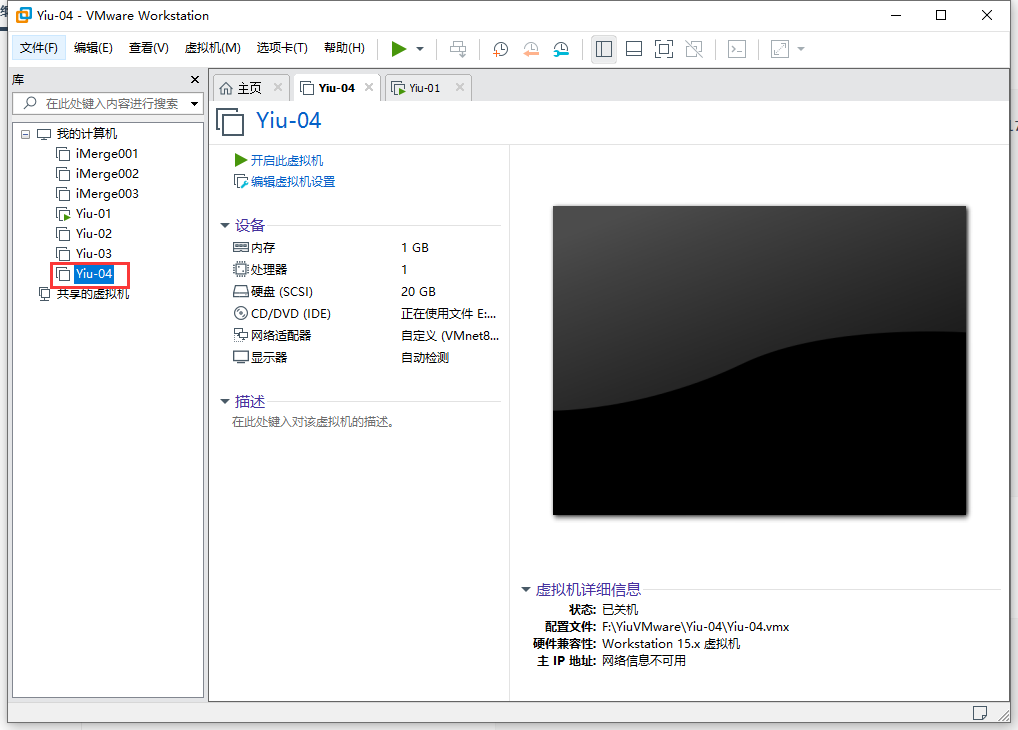Select the running Yiu-01 in library
Viewport: 1018px width, 730px height.
(x=93, y=214)
